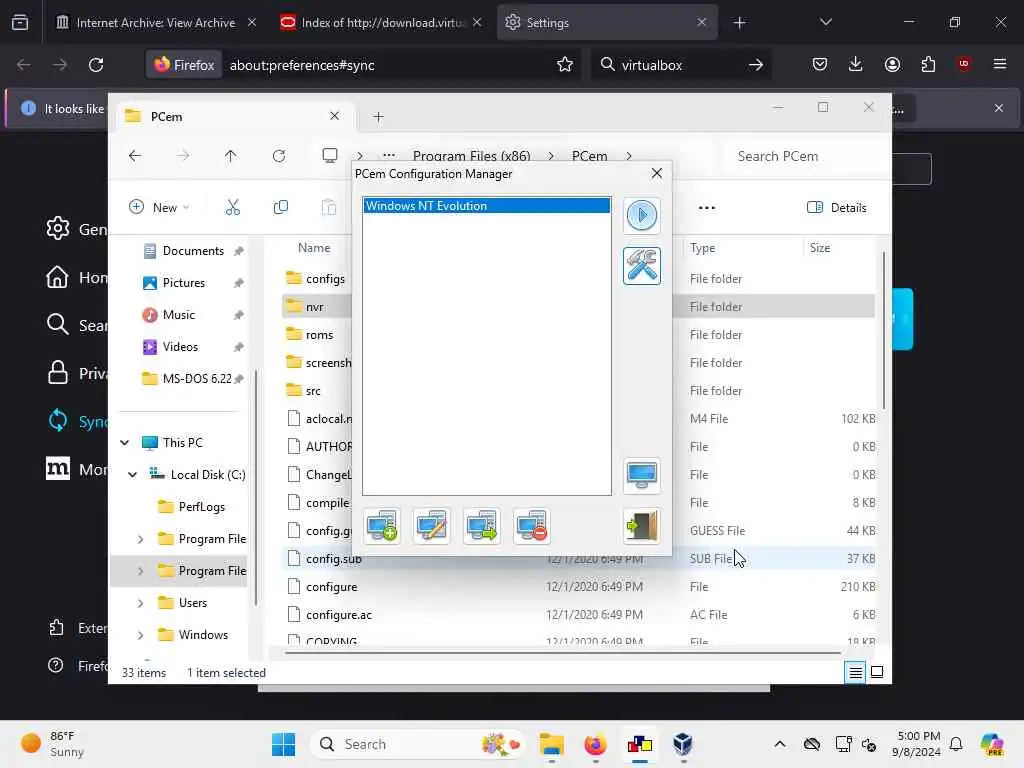The width and height of the screenshot is (1024, 768).
Task: Go up one folder in File Explorer
Action: click(231, 156)
